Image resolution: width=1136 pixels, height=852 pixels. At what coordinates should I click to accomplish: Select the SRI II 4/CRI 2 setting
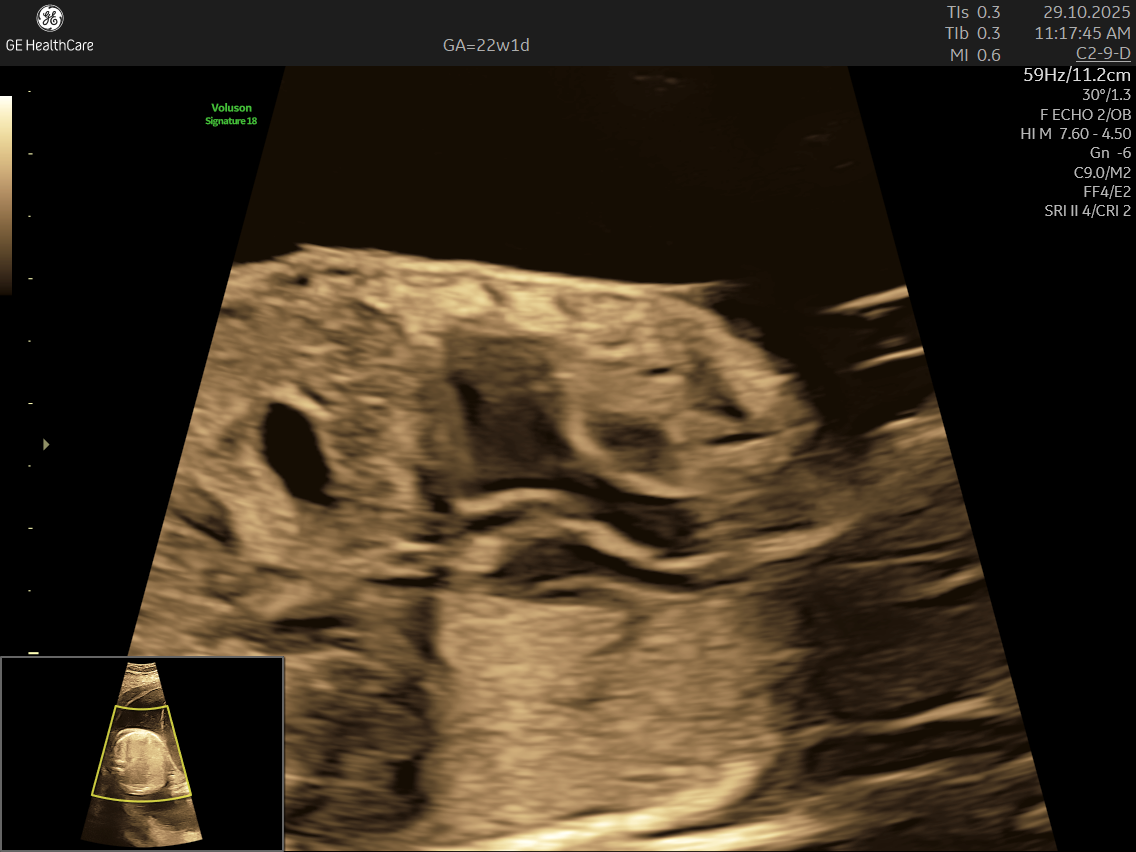tap(1087, 211)
